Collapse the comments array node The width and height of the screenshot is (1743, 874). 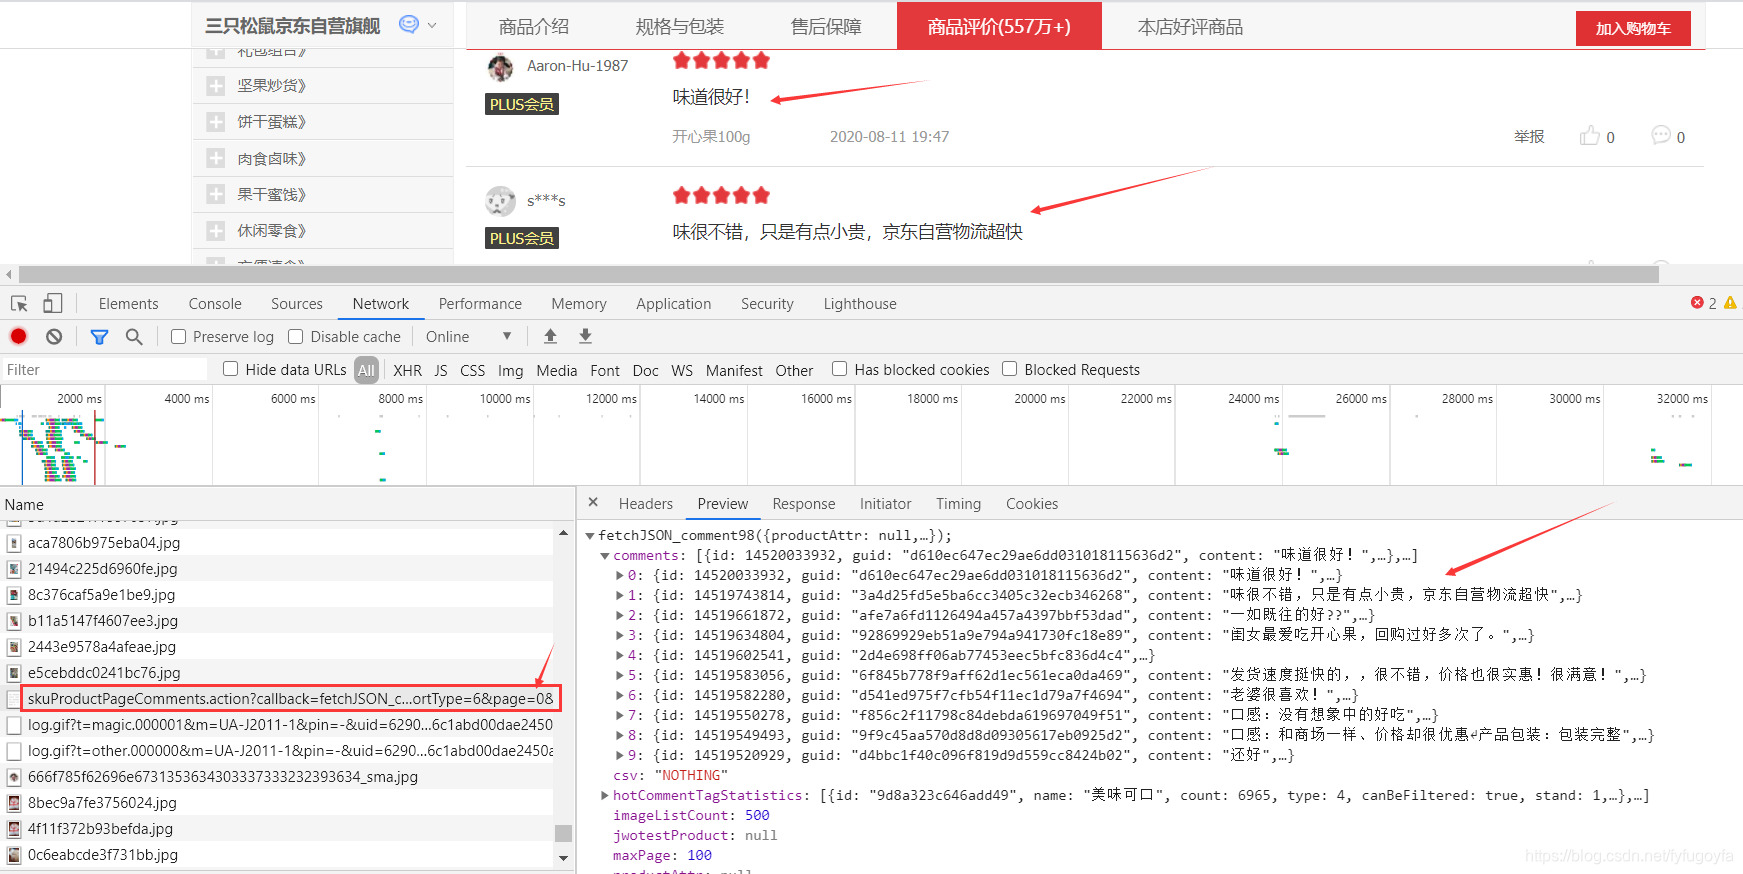[605, 556]
